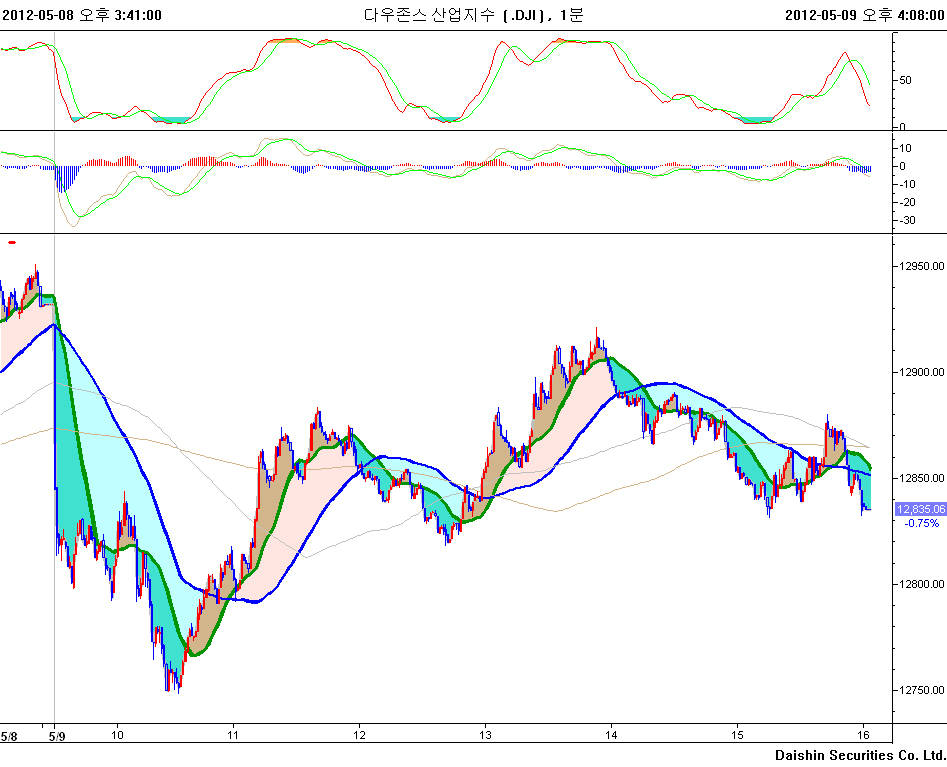Click the 50 level on stochastic scale
Viewport: 947px width, 767px height.
(905, 80)
